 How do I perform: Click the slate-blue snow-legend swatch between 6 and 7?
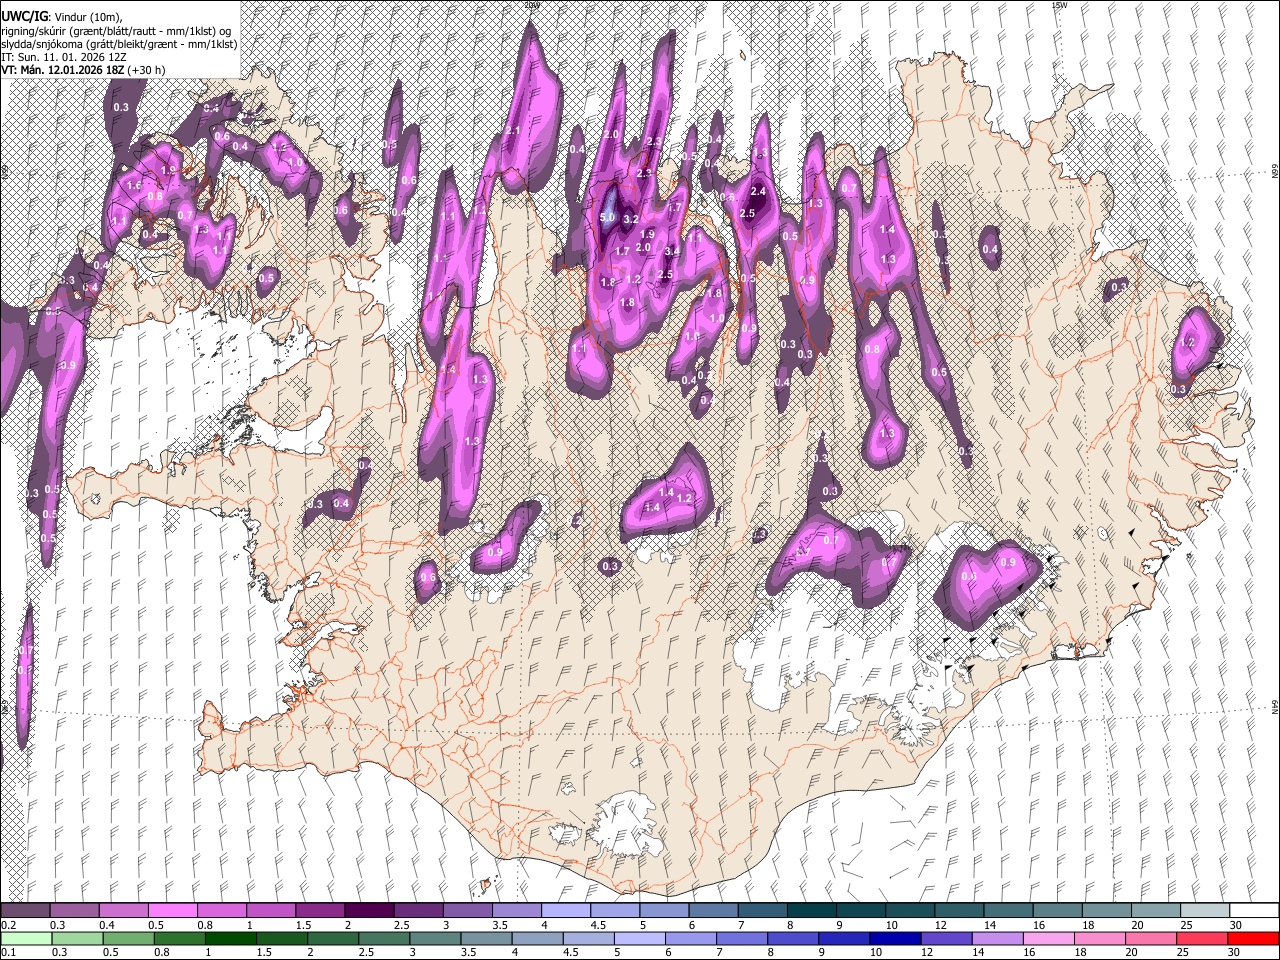point(713,911)
